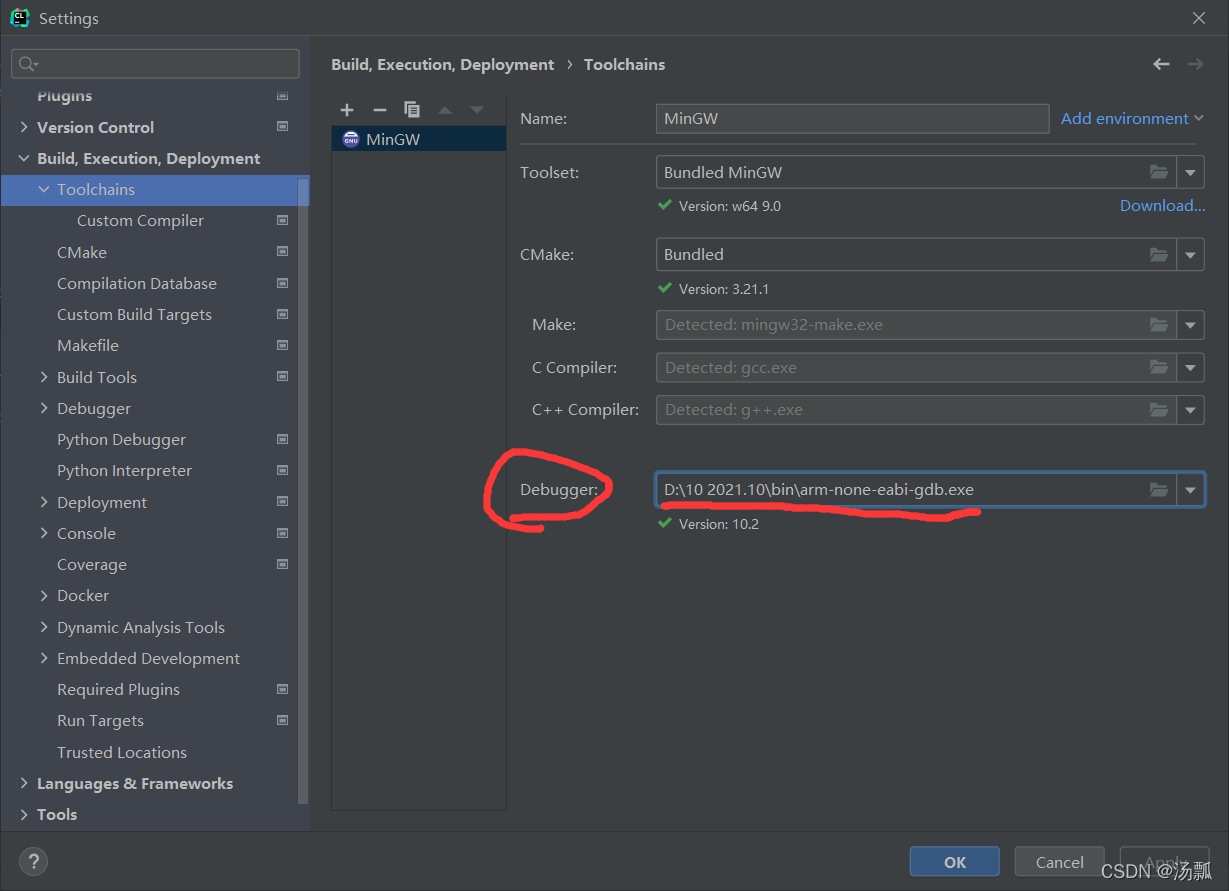Click project-level icon next to Run Targets

(283, 720)
